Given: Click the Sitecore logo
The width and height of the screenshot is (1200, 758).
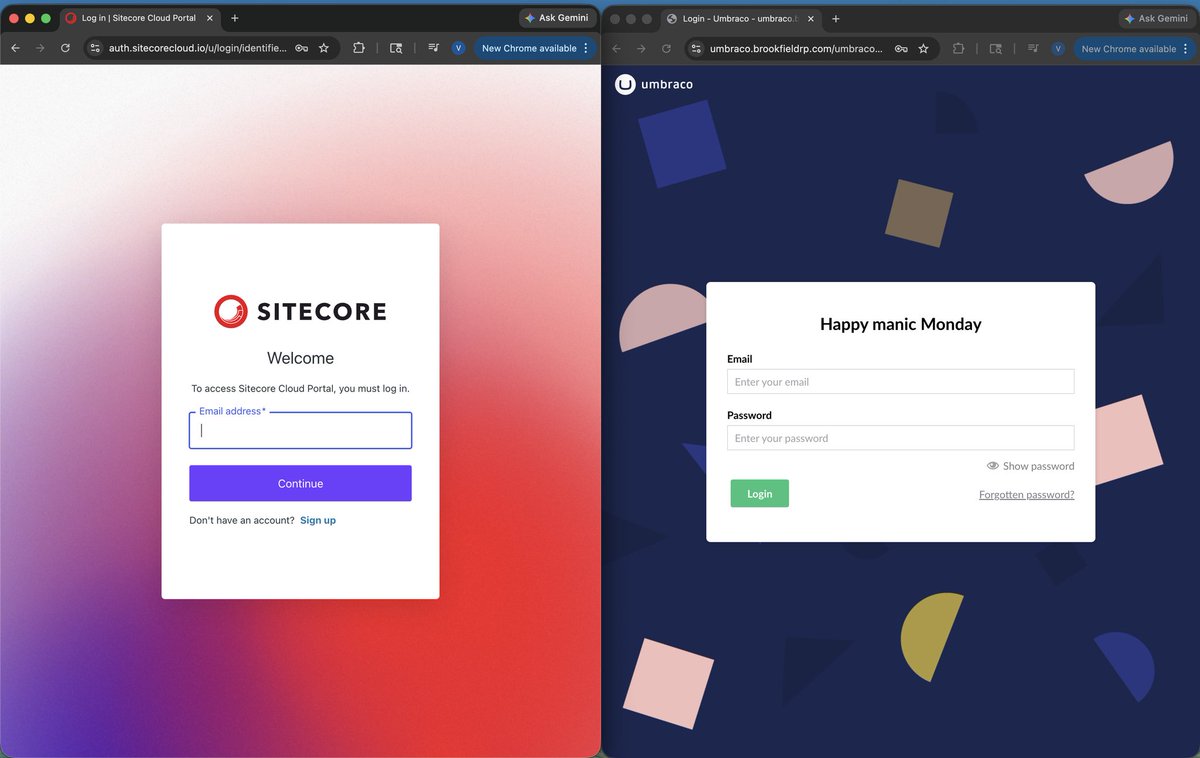Looking at the screenshot, I should tap(300, 311).
